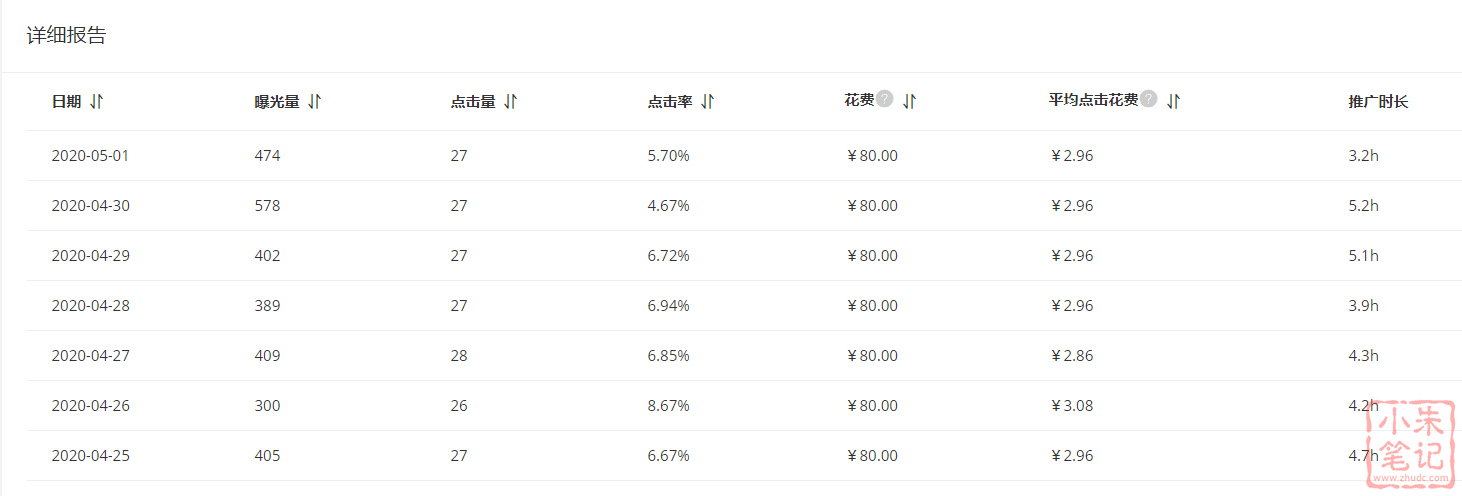Click the 2020-04-29 row date

click(x=90, y=256)
